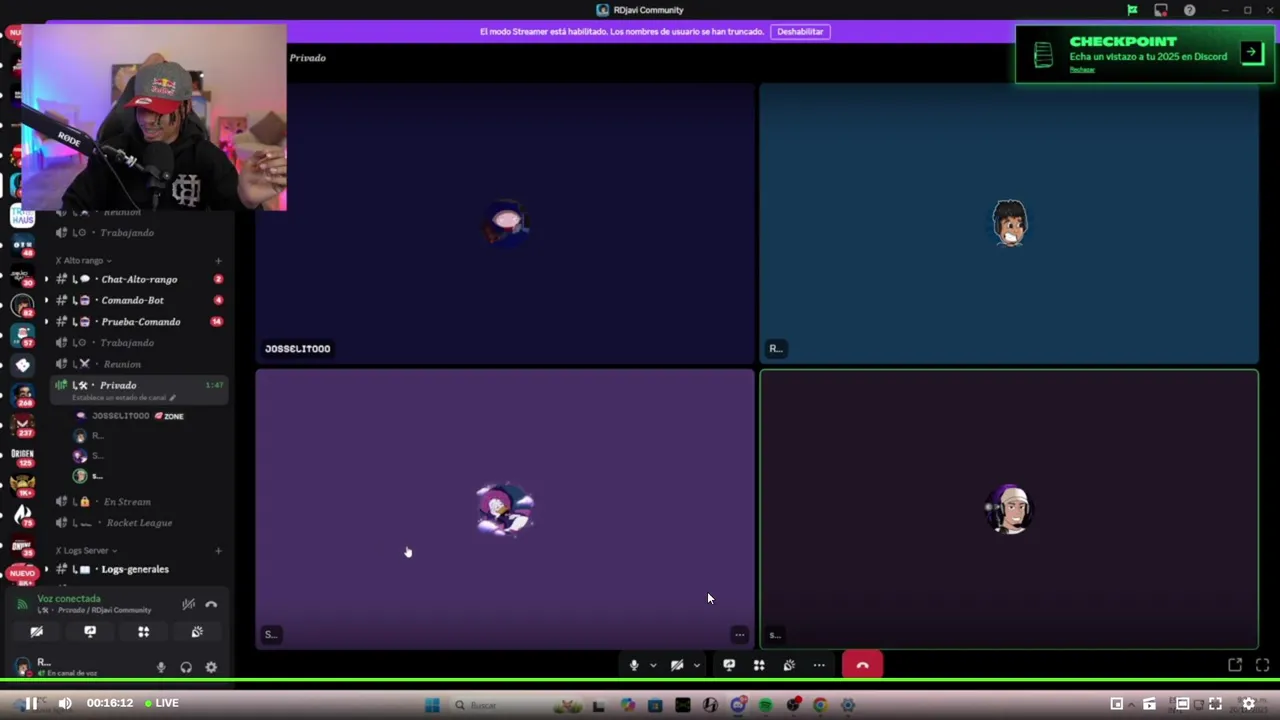Mute the stream volume speaker
1280x720 pixels.
[65, 703]
